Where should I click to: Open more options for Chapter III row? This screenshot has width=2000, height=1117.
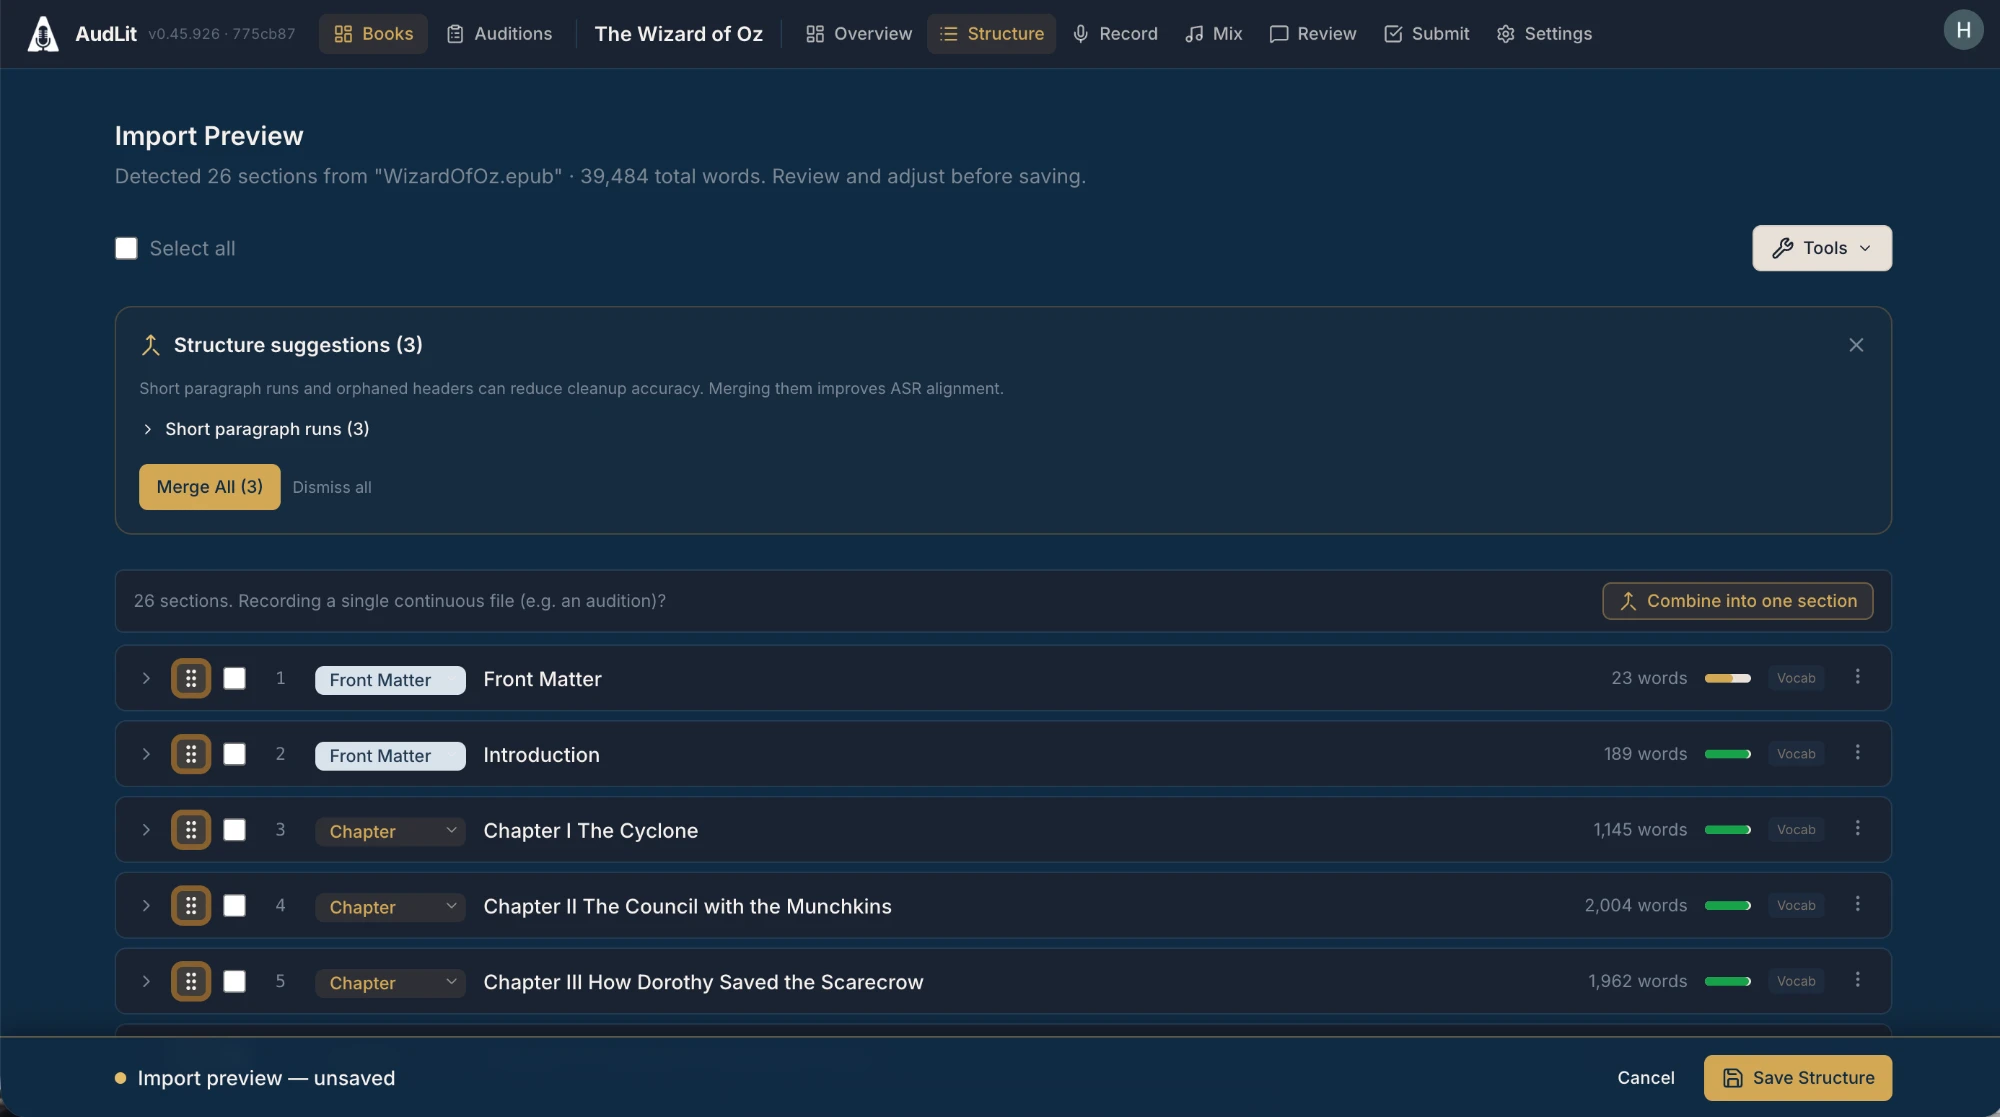1857,981
